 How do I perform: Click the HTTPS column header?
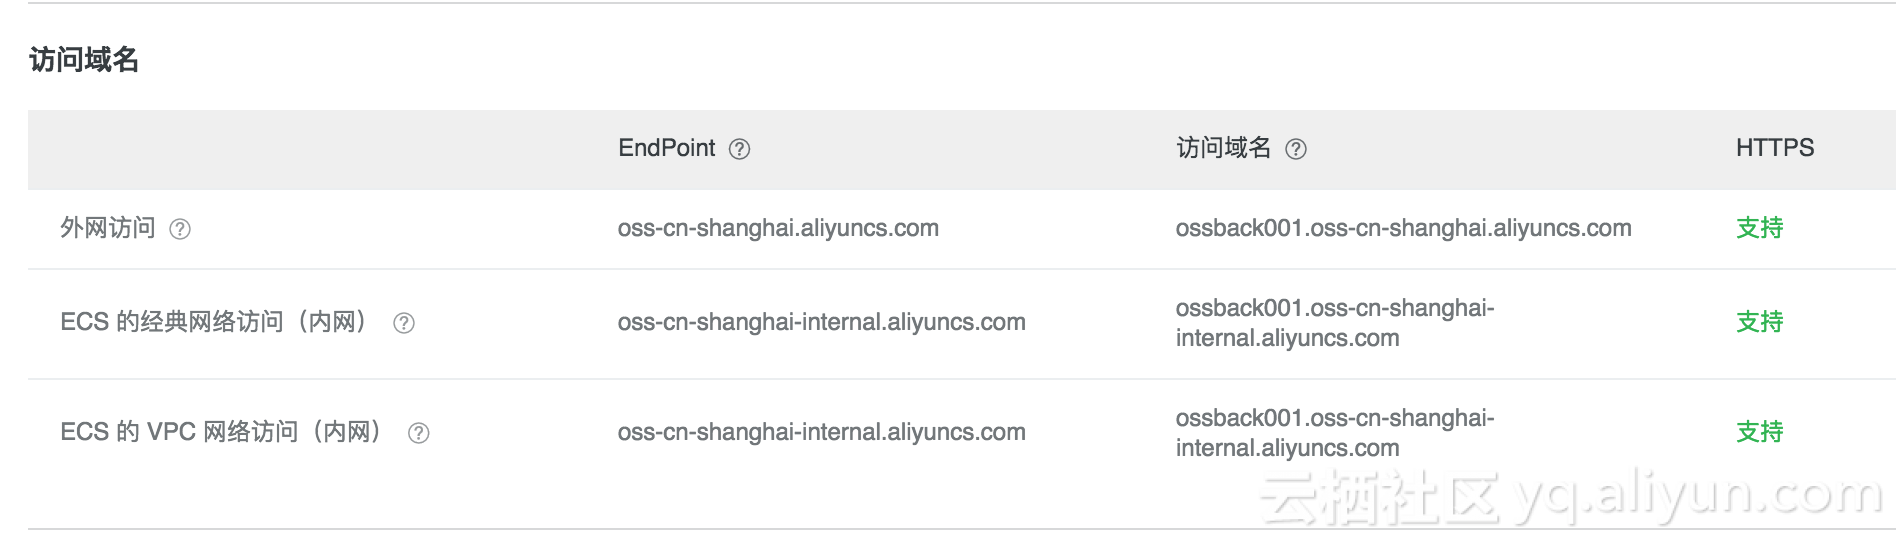[1774, 148]
